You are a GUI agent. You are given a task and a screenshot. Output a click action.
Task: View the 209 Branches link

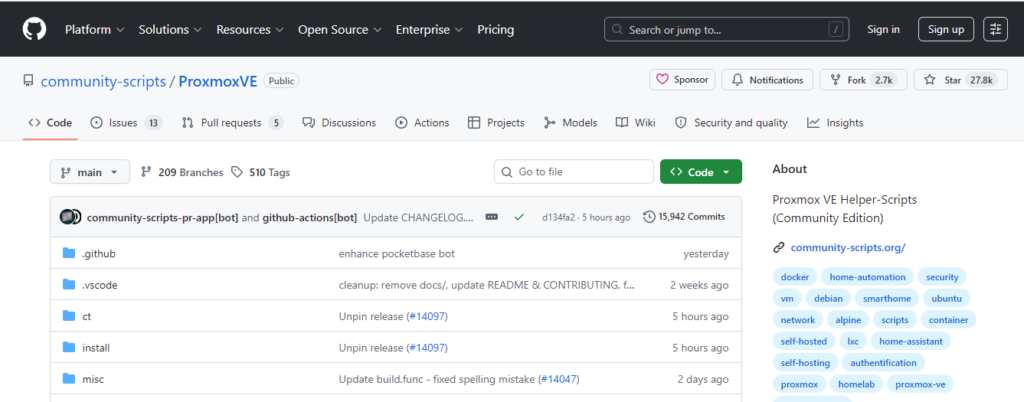182,172
